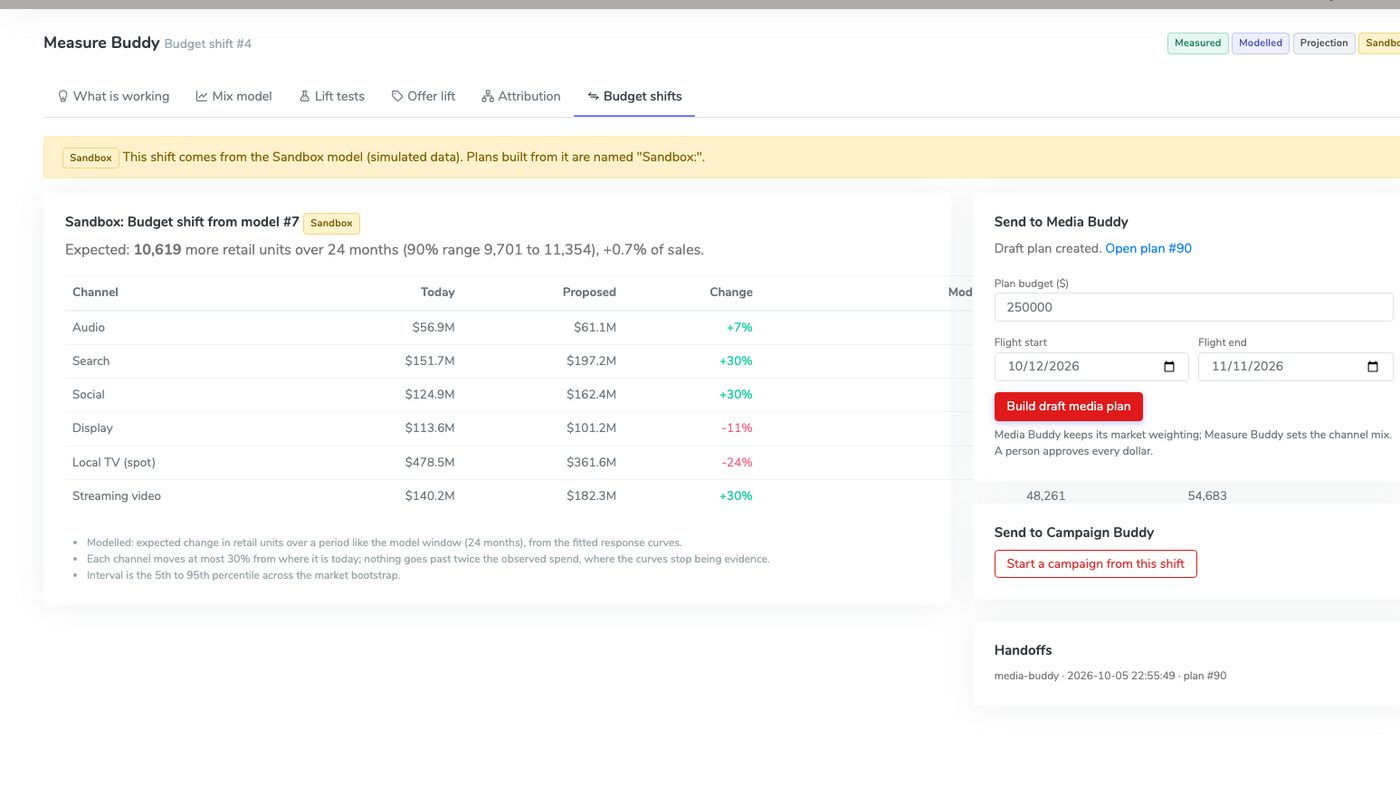1400x788 pixels.
Task: Select the Audio channel row label
Action: pyautogui.click(x=88, y=327)
